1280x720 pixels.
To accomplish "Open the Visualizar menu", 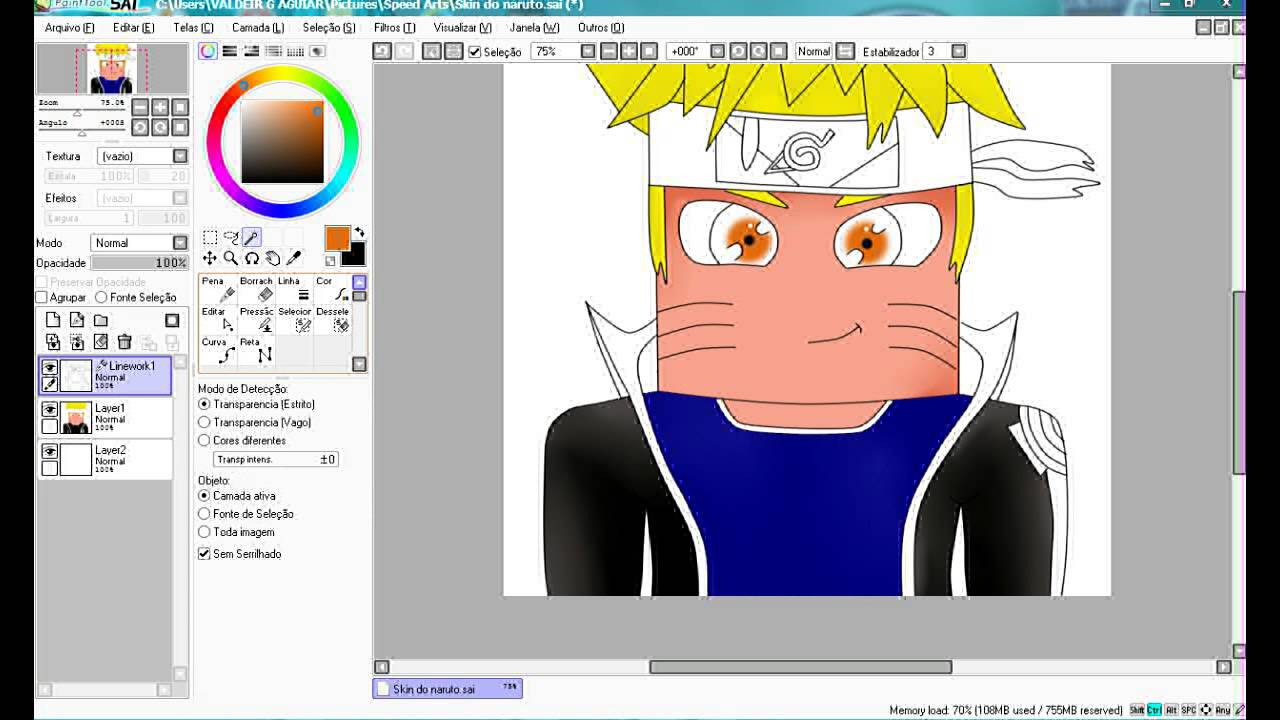I will [x=462, y=28].
